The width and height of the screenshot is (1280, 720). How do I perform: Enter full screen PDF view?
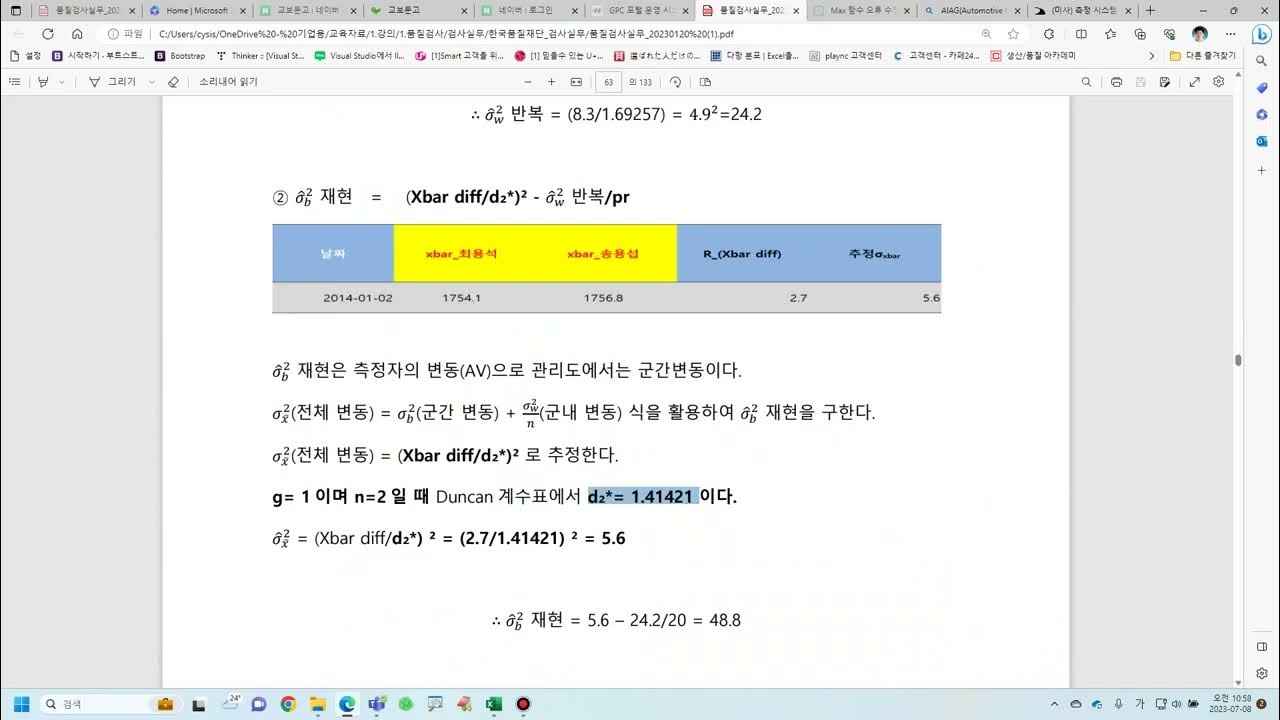[1194, 82]
